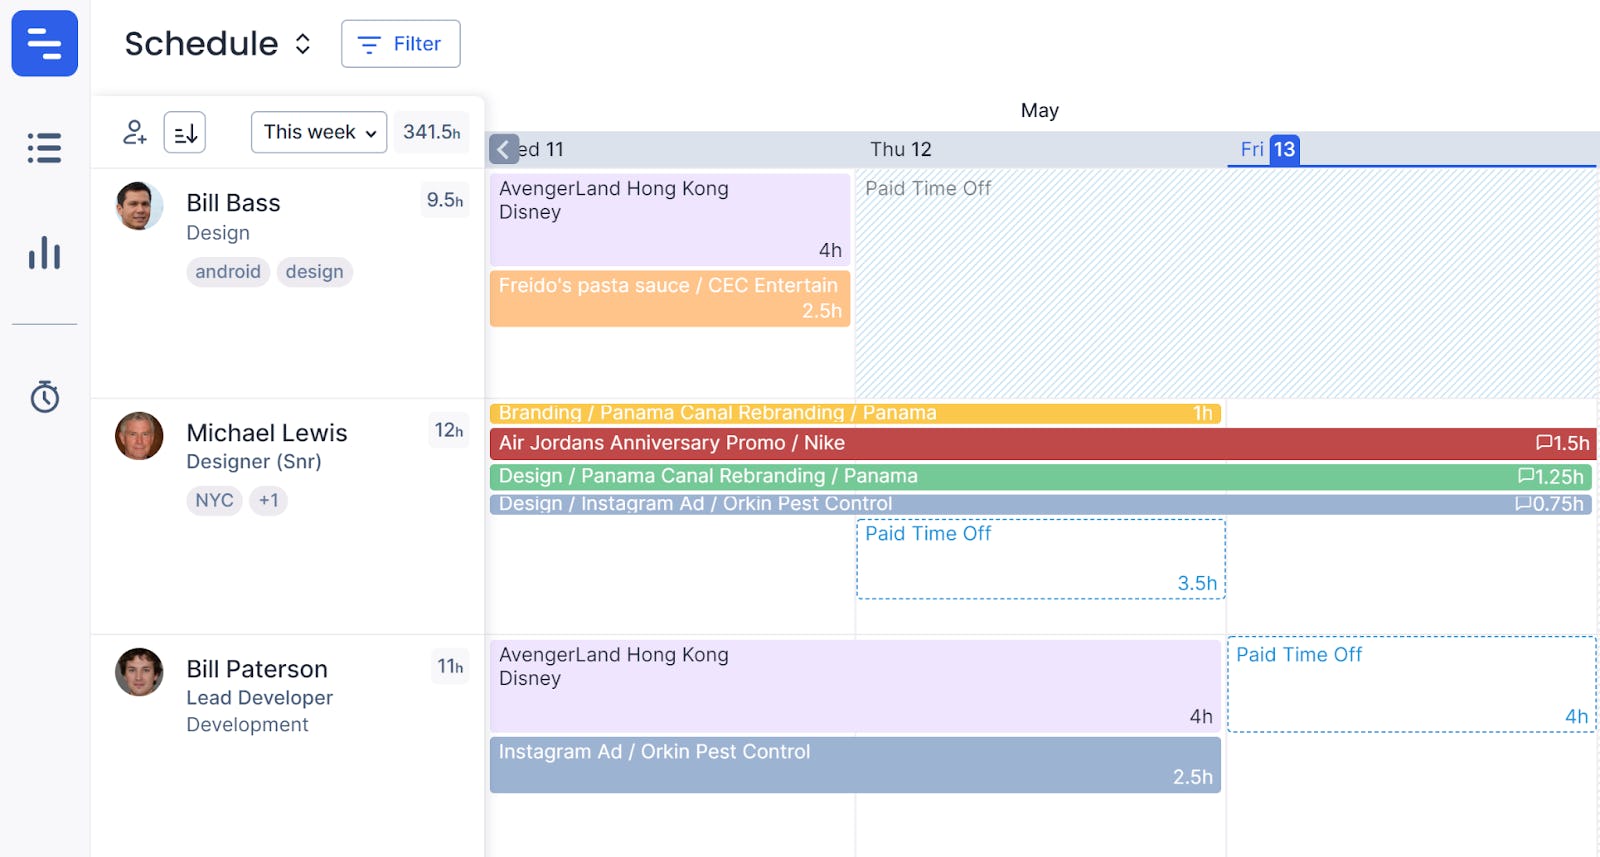Toggle the NYC tag under Michael Lewis
The image size is (1600, 857).
pos(214,500)
